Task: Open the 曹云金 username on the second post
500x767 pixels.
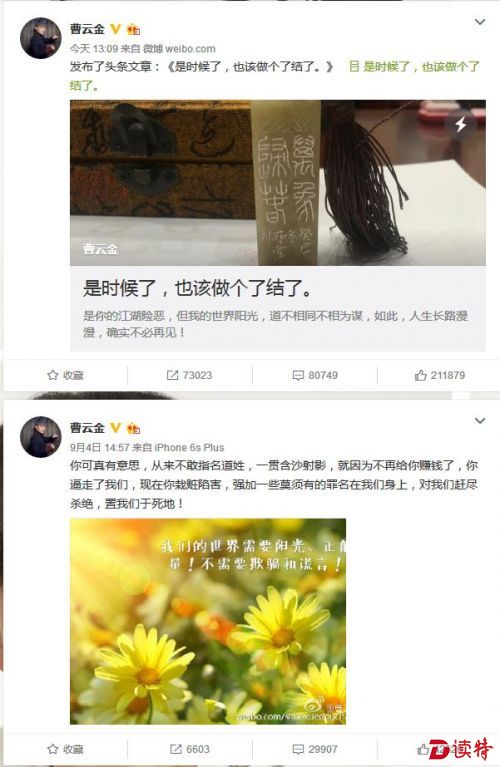Action: 87,428
